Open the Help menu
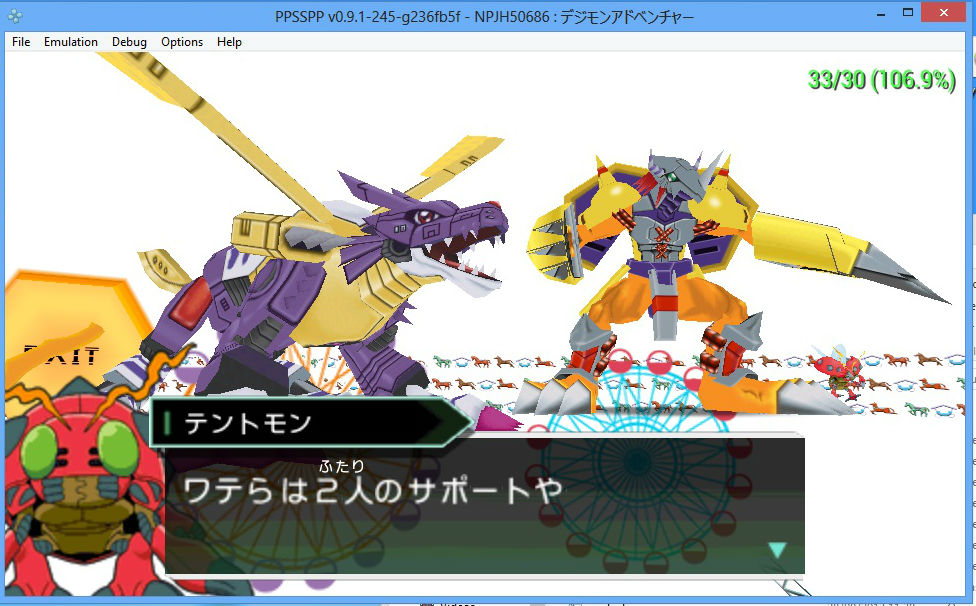 [229, 42]
